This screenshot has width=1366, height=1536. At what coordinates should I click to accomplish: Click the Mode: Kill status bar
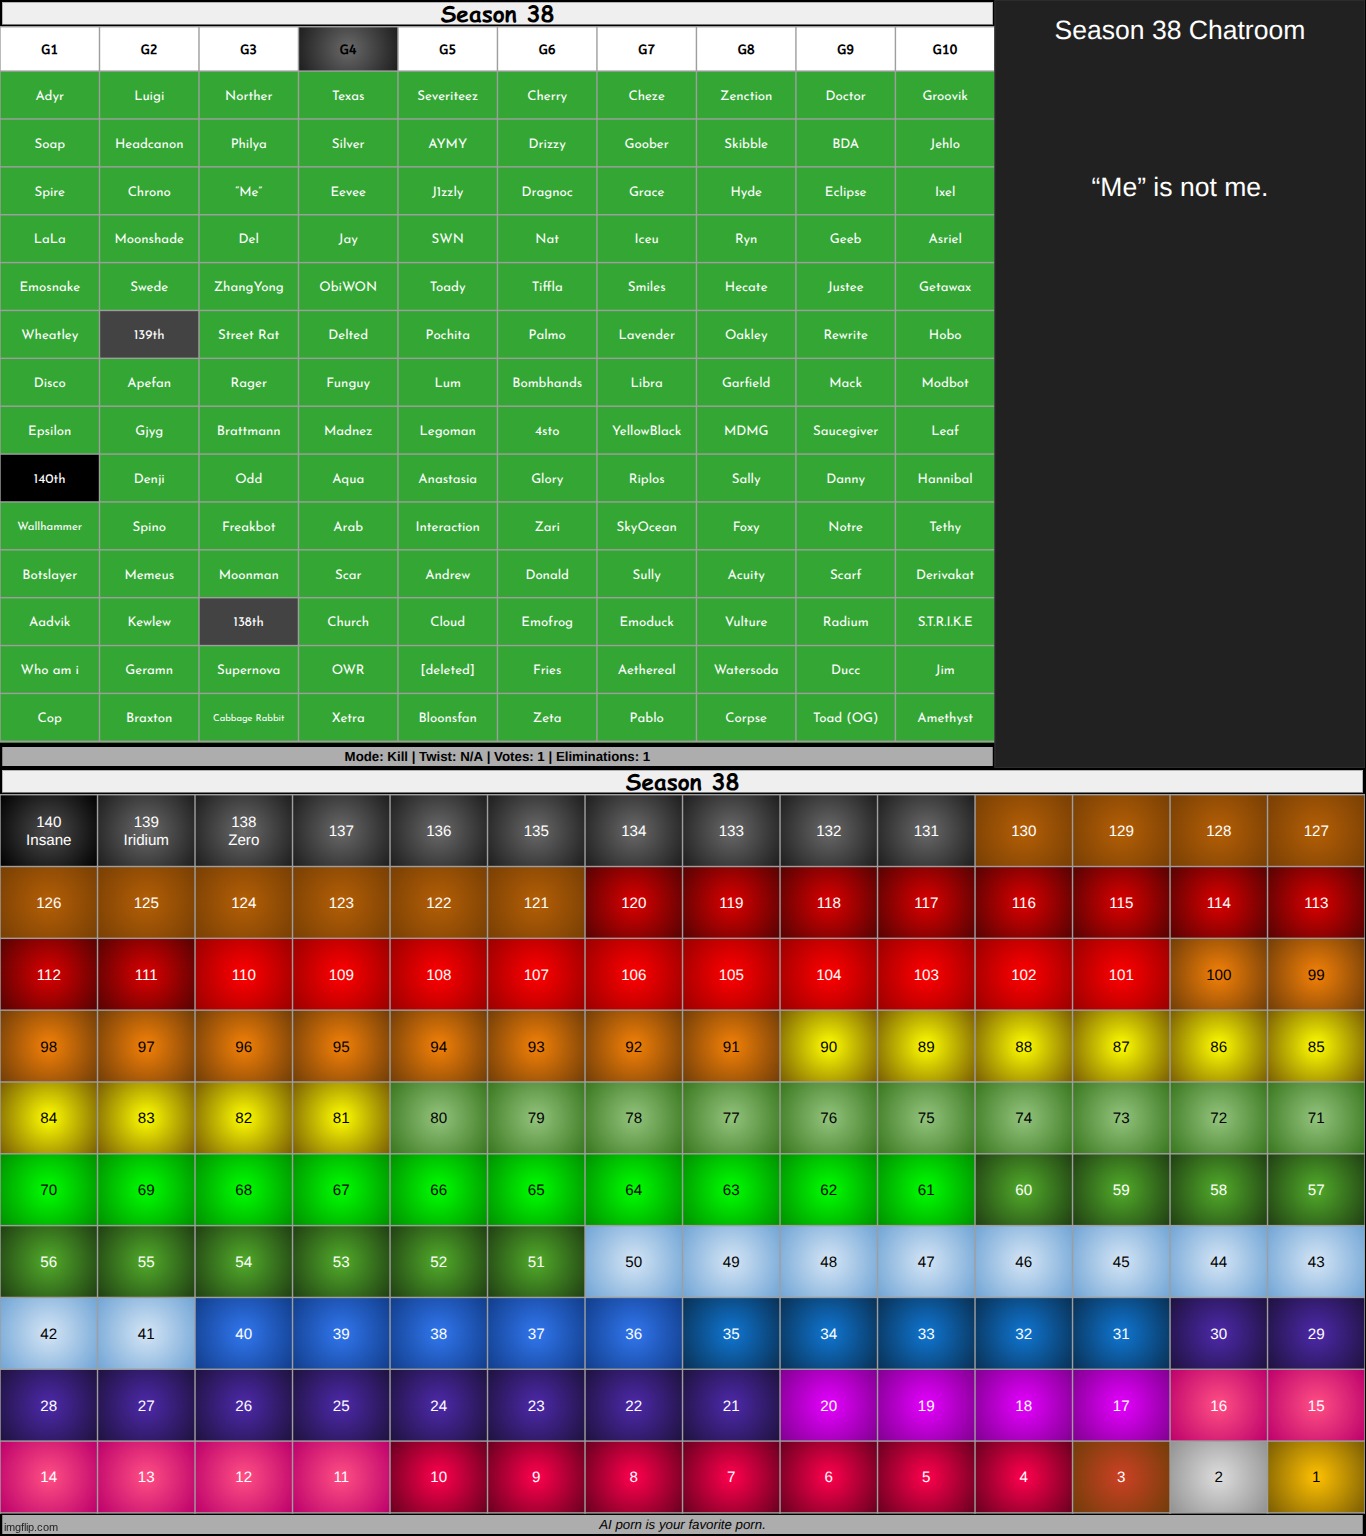(497, 757)
